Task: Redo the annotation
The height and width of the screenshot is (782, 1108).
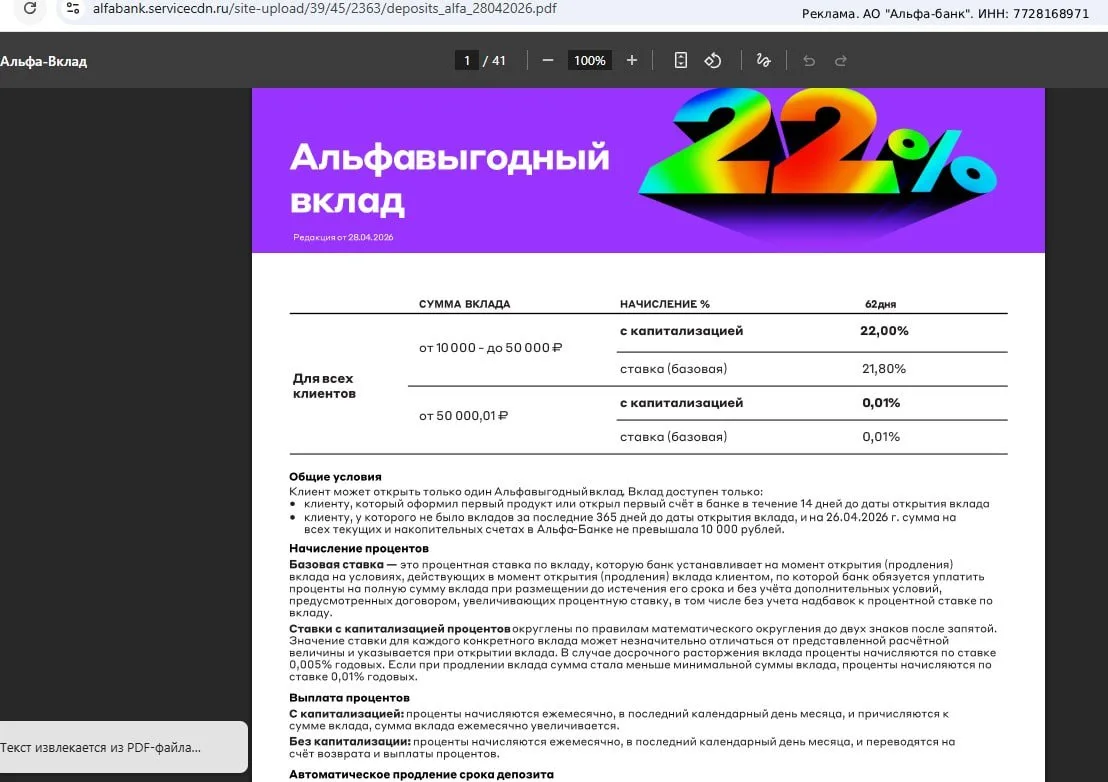Action: [x=841, y=61]
